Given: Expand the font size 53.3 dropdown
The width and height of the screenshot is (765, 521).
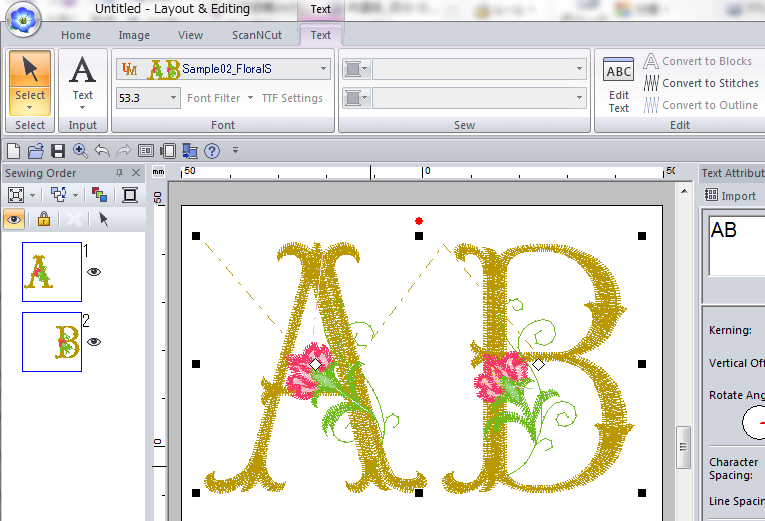Looking at the screenshot, I should click(x=174, y=98).
